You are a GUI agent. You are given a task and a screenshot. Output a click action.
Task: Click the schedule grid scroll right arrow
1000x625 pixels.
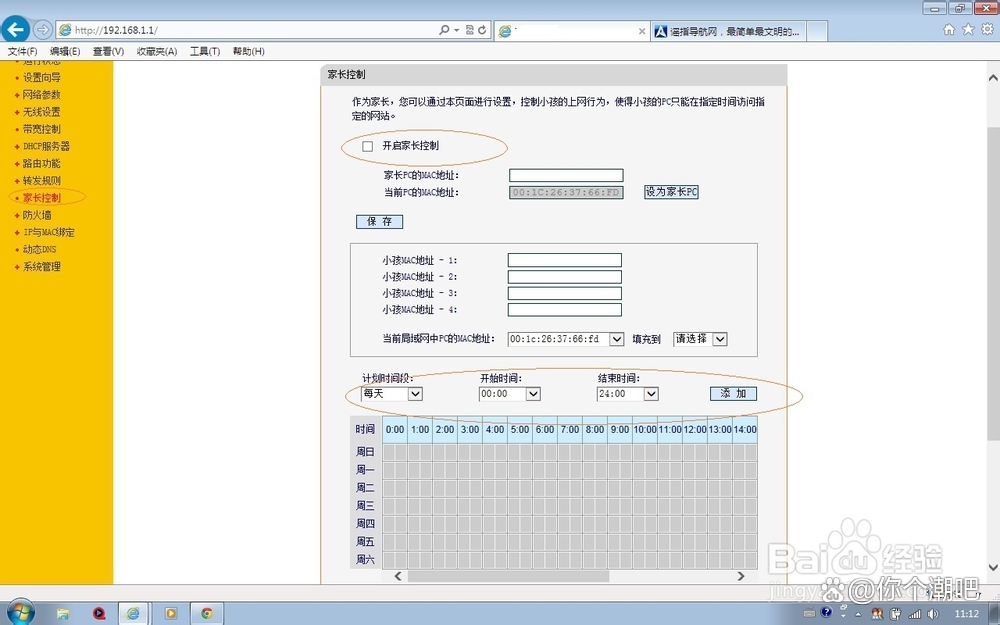(740, 576)
